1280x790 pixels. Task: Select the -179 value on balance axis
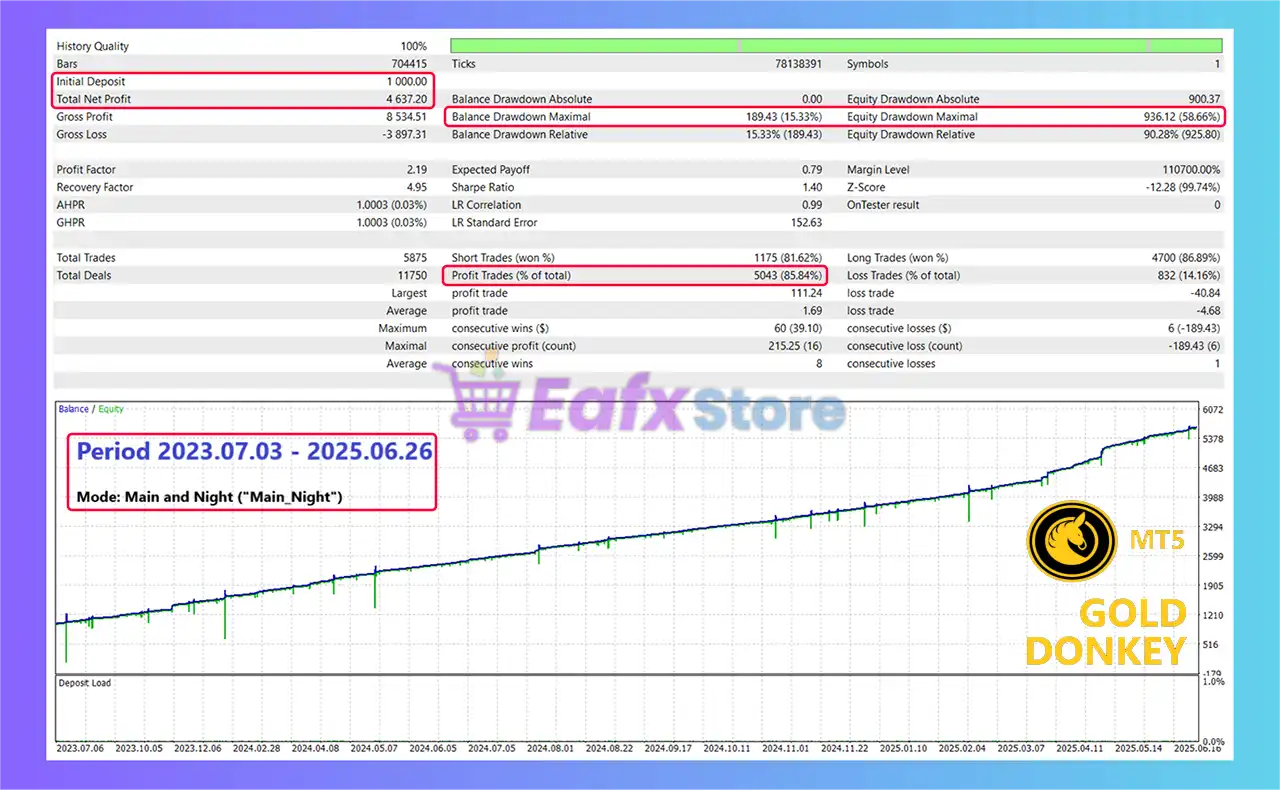pyautogui.click(x=1211, y=674)
